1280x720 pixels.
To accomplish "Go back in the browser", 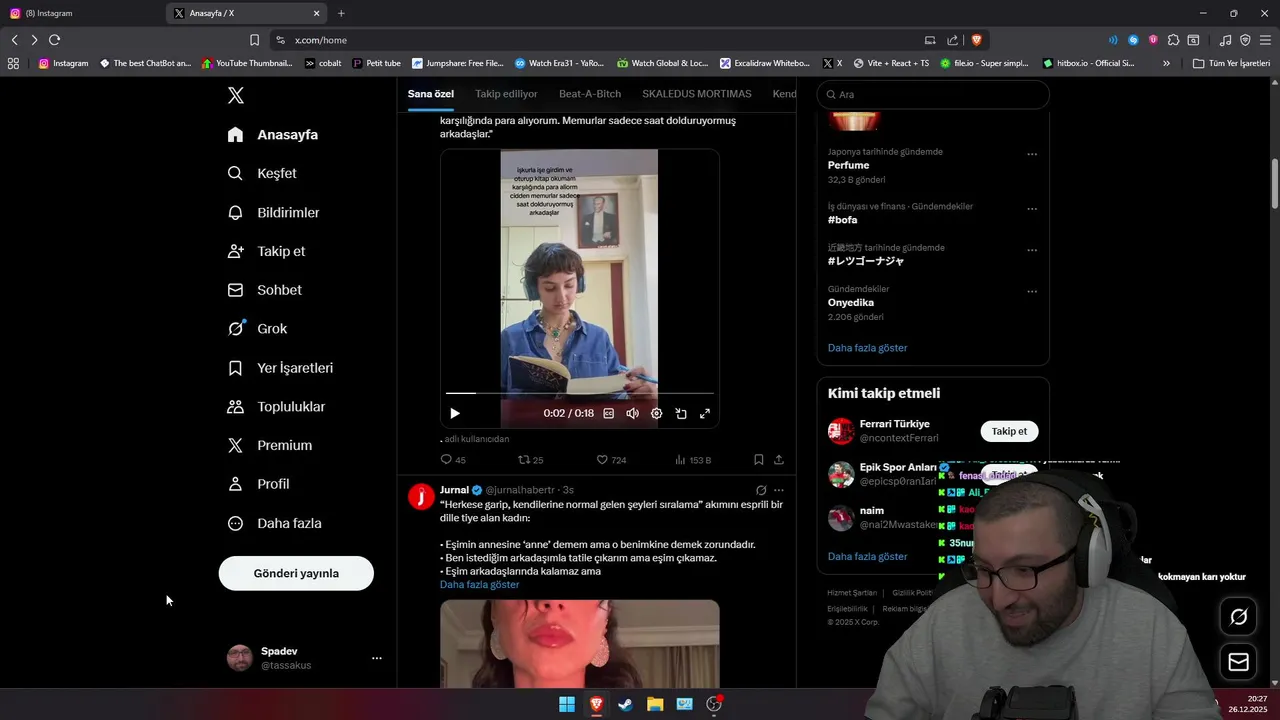I will (x=14, y=40).
